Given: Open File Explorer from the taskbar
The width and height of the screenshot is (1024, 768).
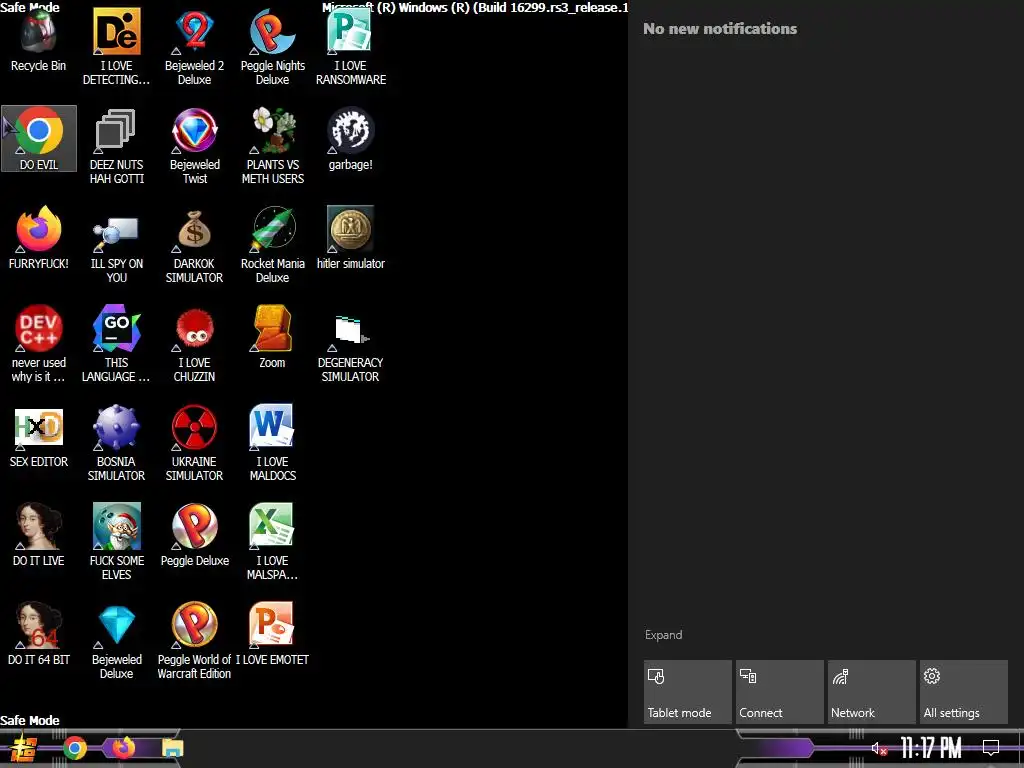Looking at the screenshot, I should [x=172, y=748].
